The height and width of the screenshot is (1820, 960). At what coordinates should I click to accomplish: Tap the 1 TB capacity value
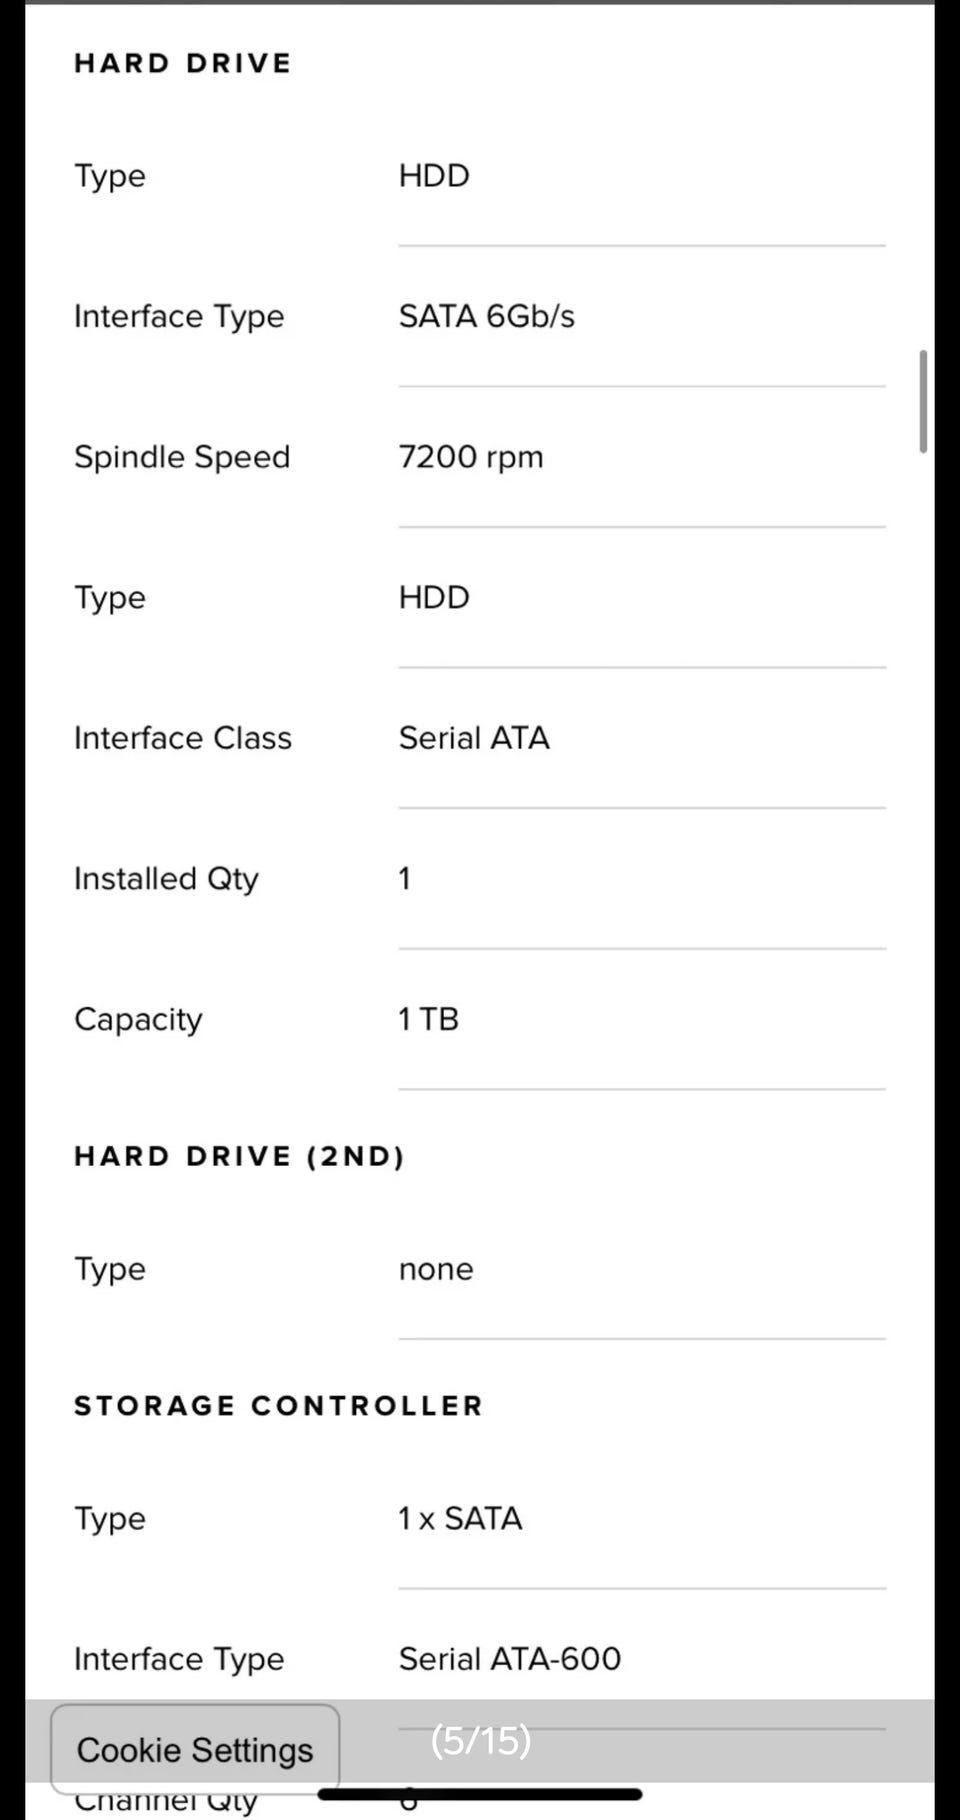tap(428, 1019)
